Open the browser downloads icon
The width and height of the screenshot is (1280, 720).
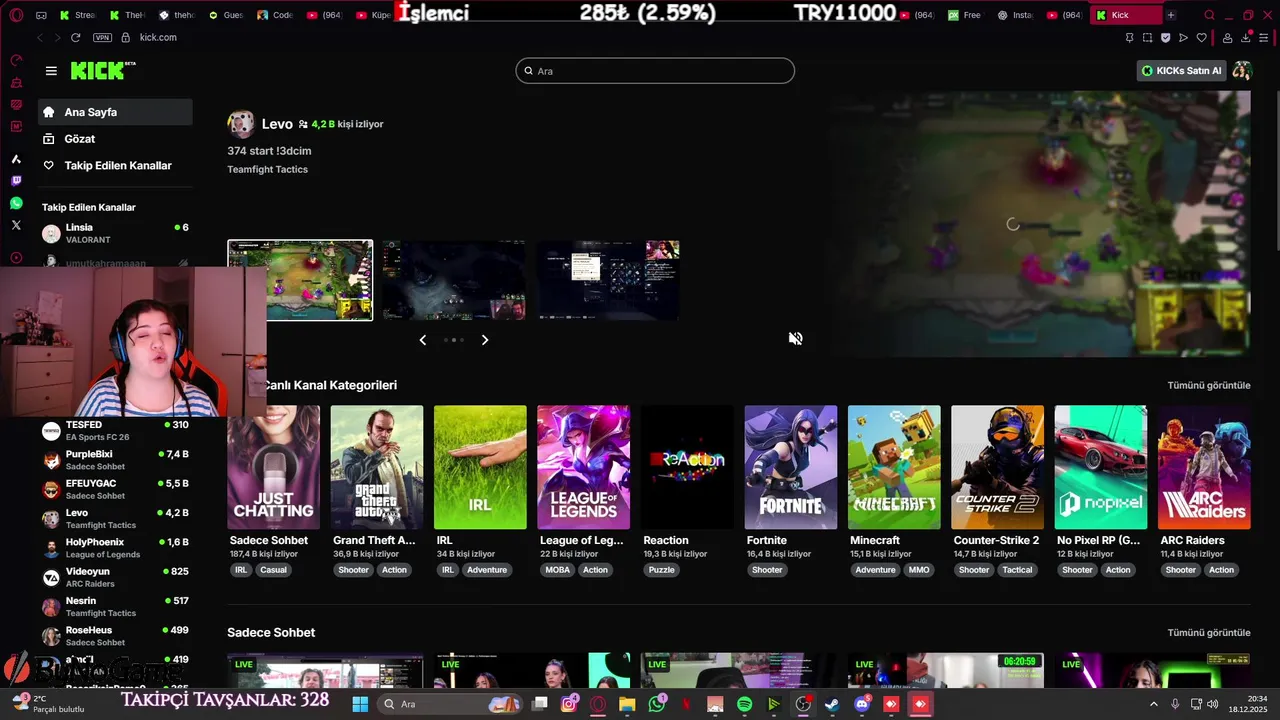1246,37
